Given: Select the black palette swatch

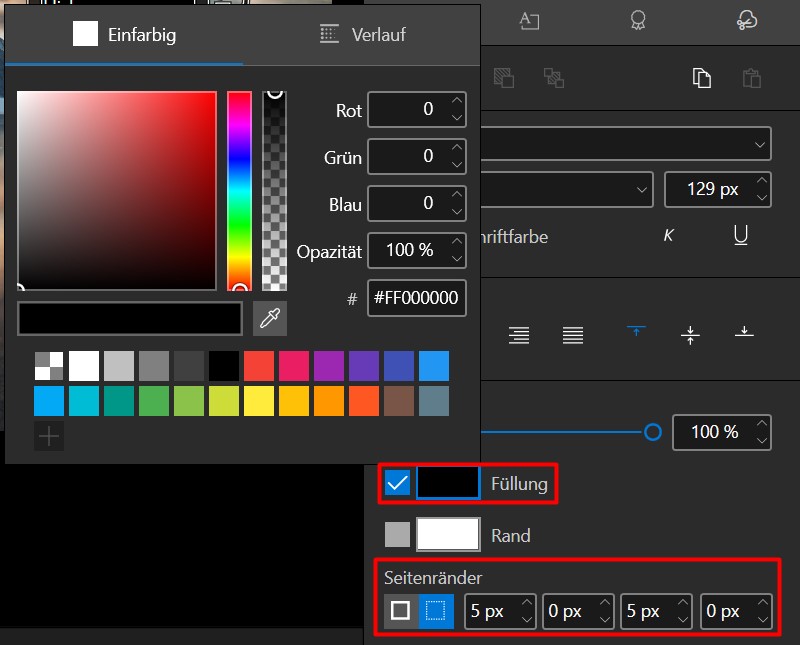Looking at the screenshot, I should pos(224,366).
